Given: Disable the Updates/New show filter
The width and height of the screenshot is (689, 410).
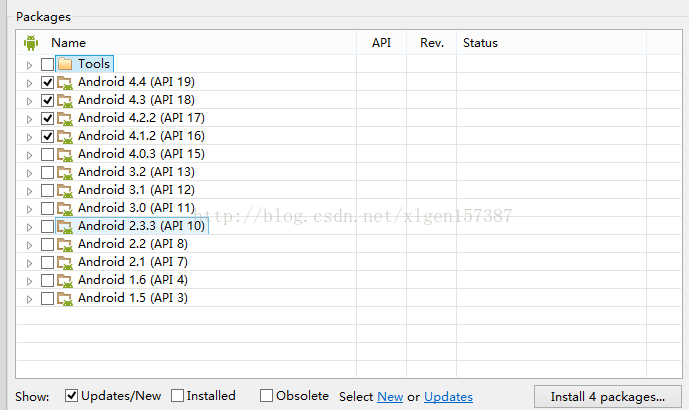Looking at the screenshot, I should [72, 395].
